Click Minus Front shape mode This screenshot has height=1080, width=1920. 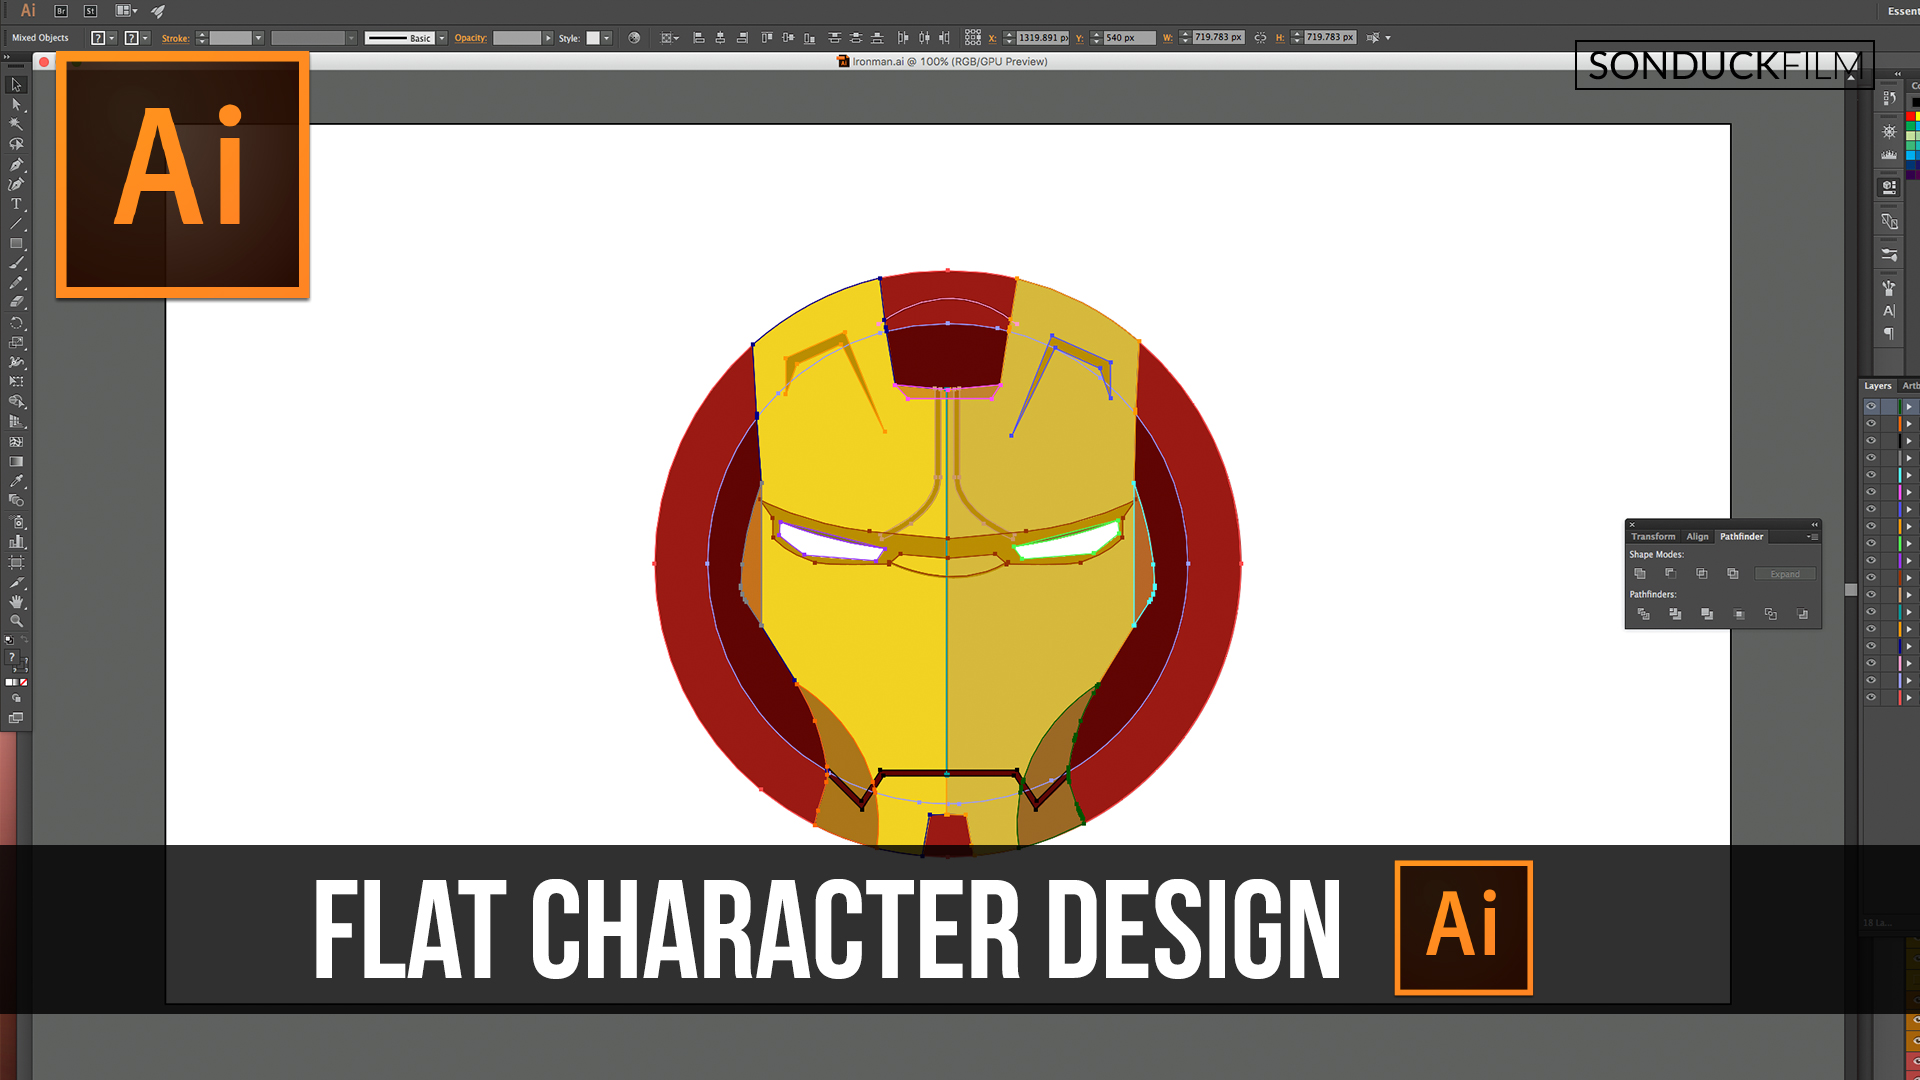pos(1671,574)
